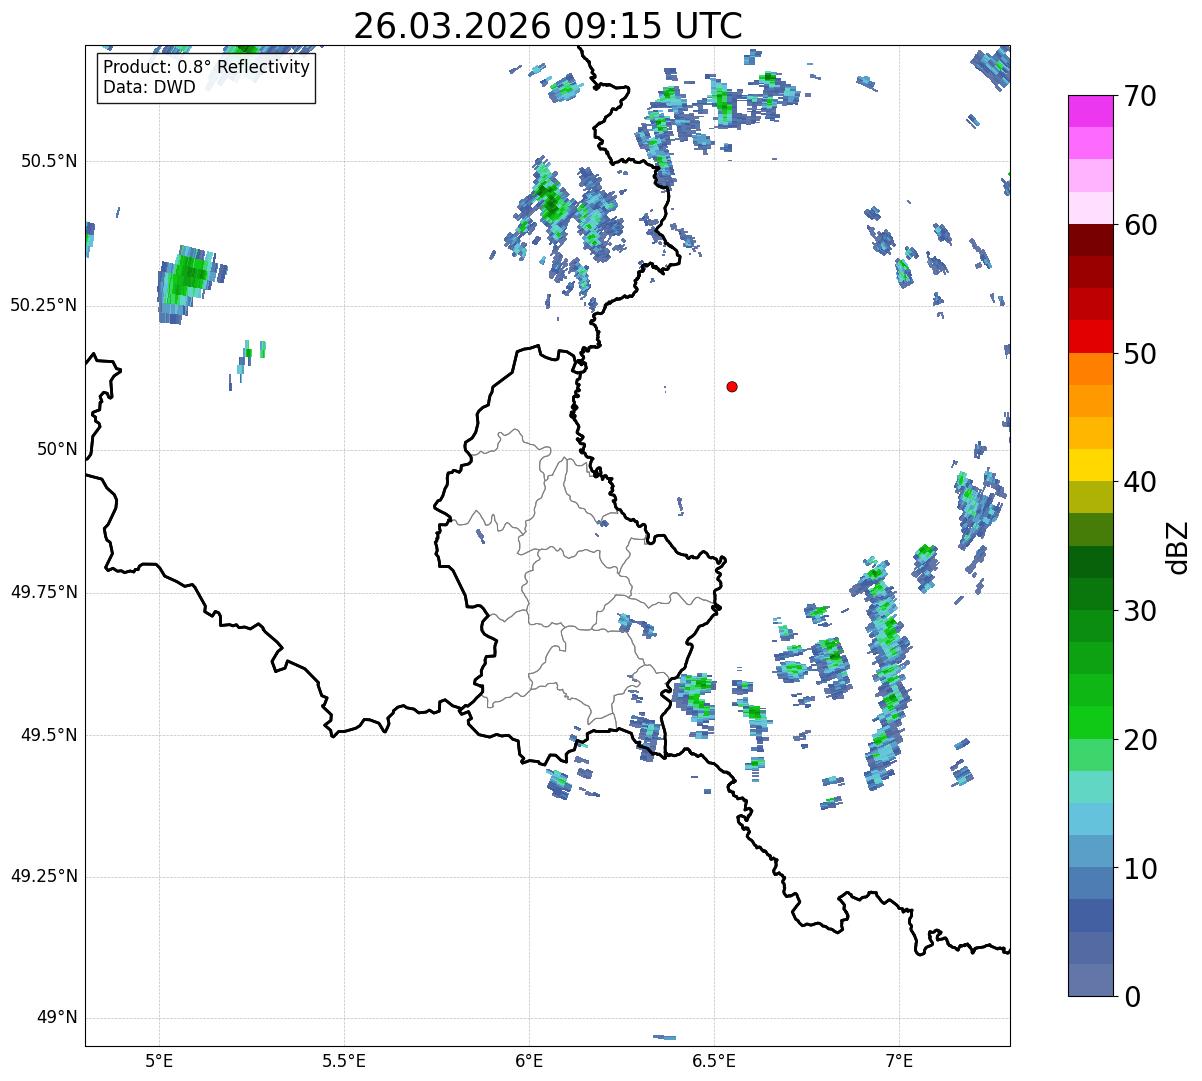1202x1081 pixels.
Task: Click the Product: 0.8° Reflectivity text
Action: (x=206, y=68)
